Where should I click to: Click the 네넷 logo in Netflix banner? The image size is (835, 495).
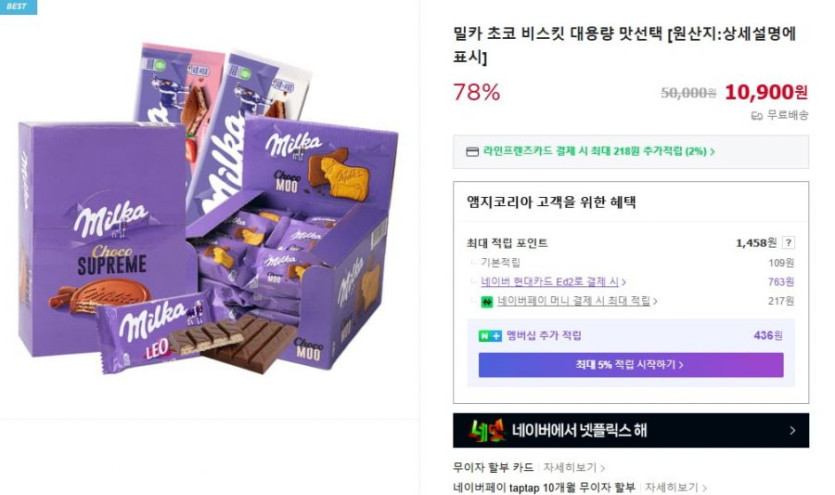pyautogui.click(x=487, y=431)
